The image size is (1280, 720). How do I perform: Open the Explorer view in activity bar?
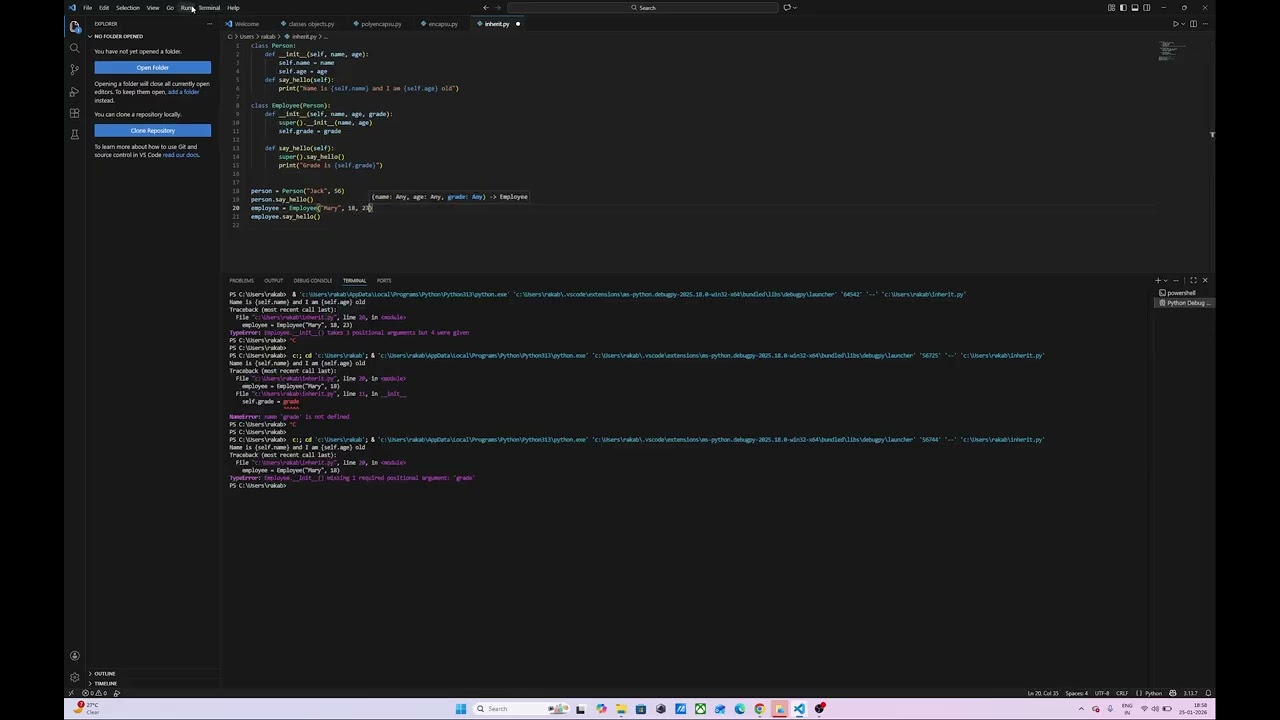pos(74,26)
